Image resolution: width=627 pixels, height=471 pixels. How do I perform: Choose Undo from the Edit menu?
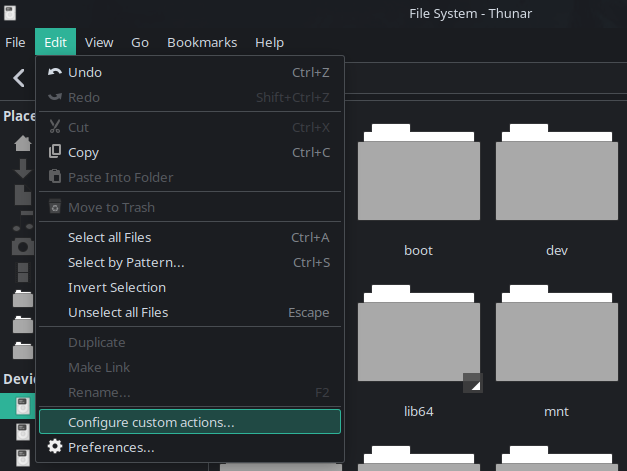tap(190, 72)
